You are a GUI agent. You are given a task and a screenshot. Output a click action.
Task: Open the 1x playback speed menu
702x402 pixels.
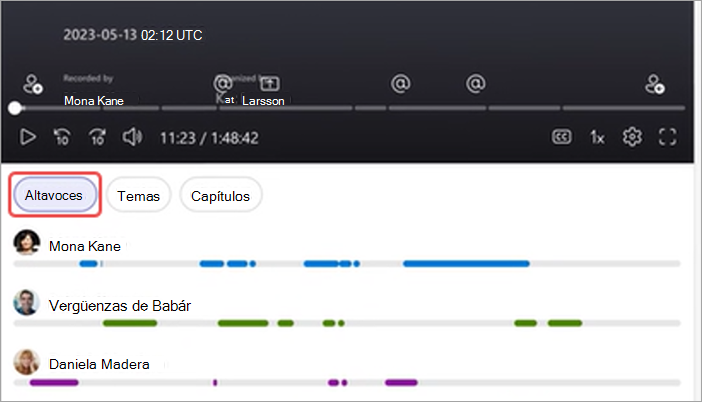click(597, 137)
